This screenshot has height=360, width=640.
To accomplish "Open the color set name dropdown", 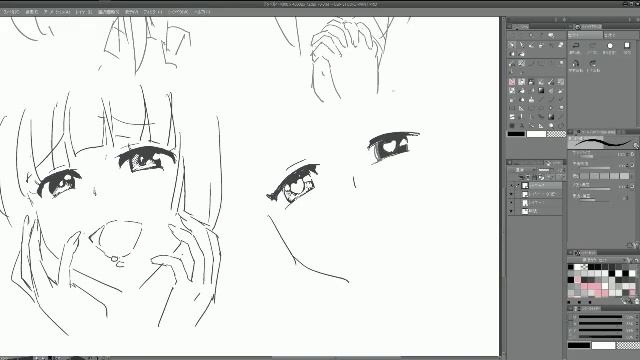I will (x=596, y=260).
